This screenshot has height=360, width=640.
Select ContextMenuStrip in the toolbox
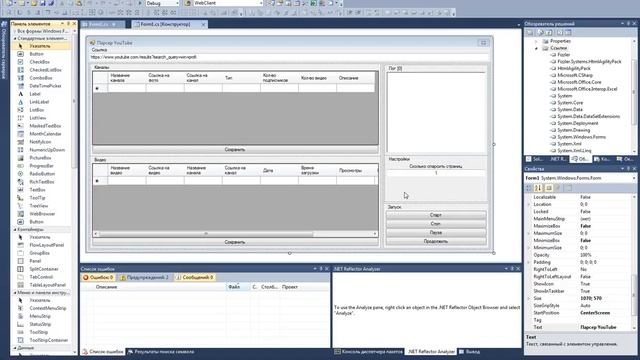(48, 308)
